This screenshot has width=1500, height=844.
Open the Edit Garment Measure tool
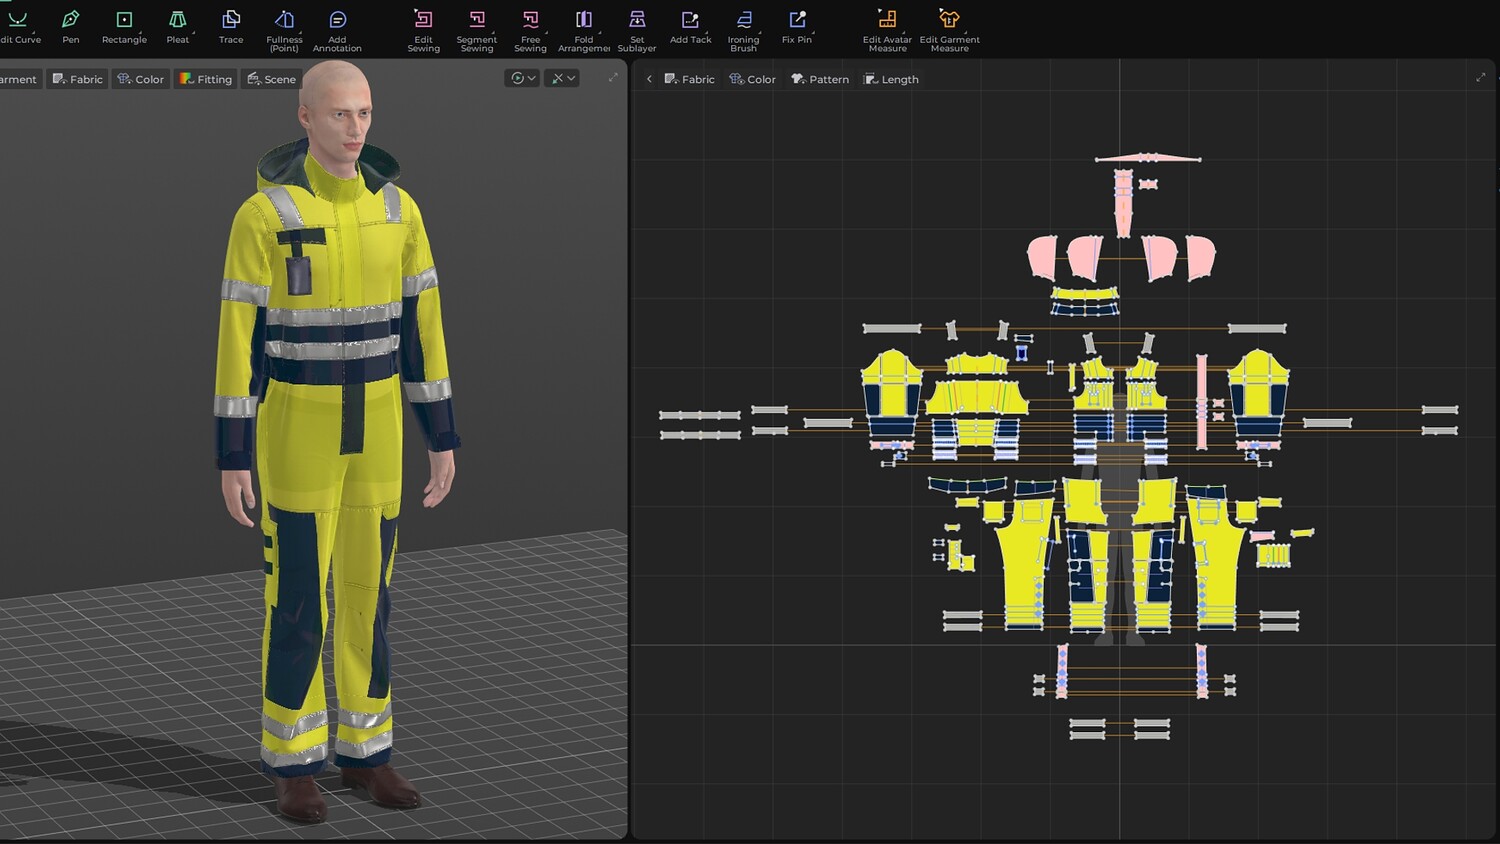949,31
